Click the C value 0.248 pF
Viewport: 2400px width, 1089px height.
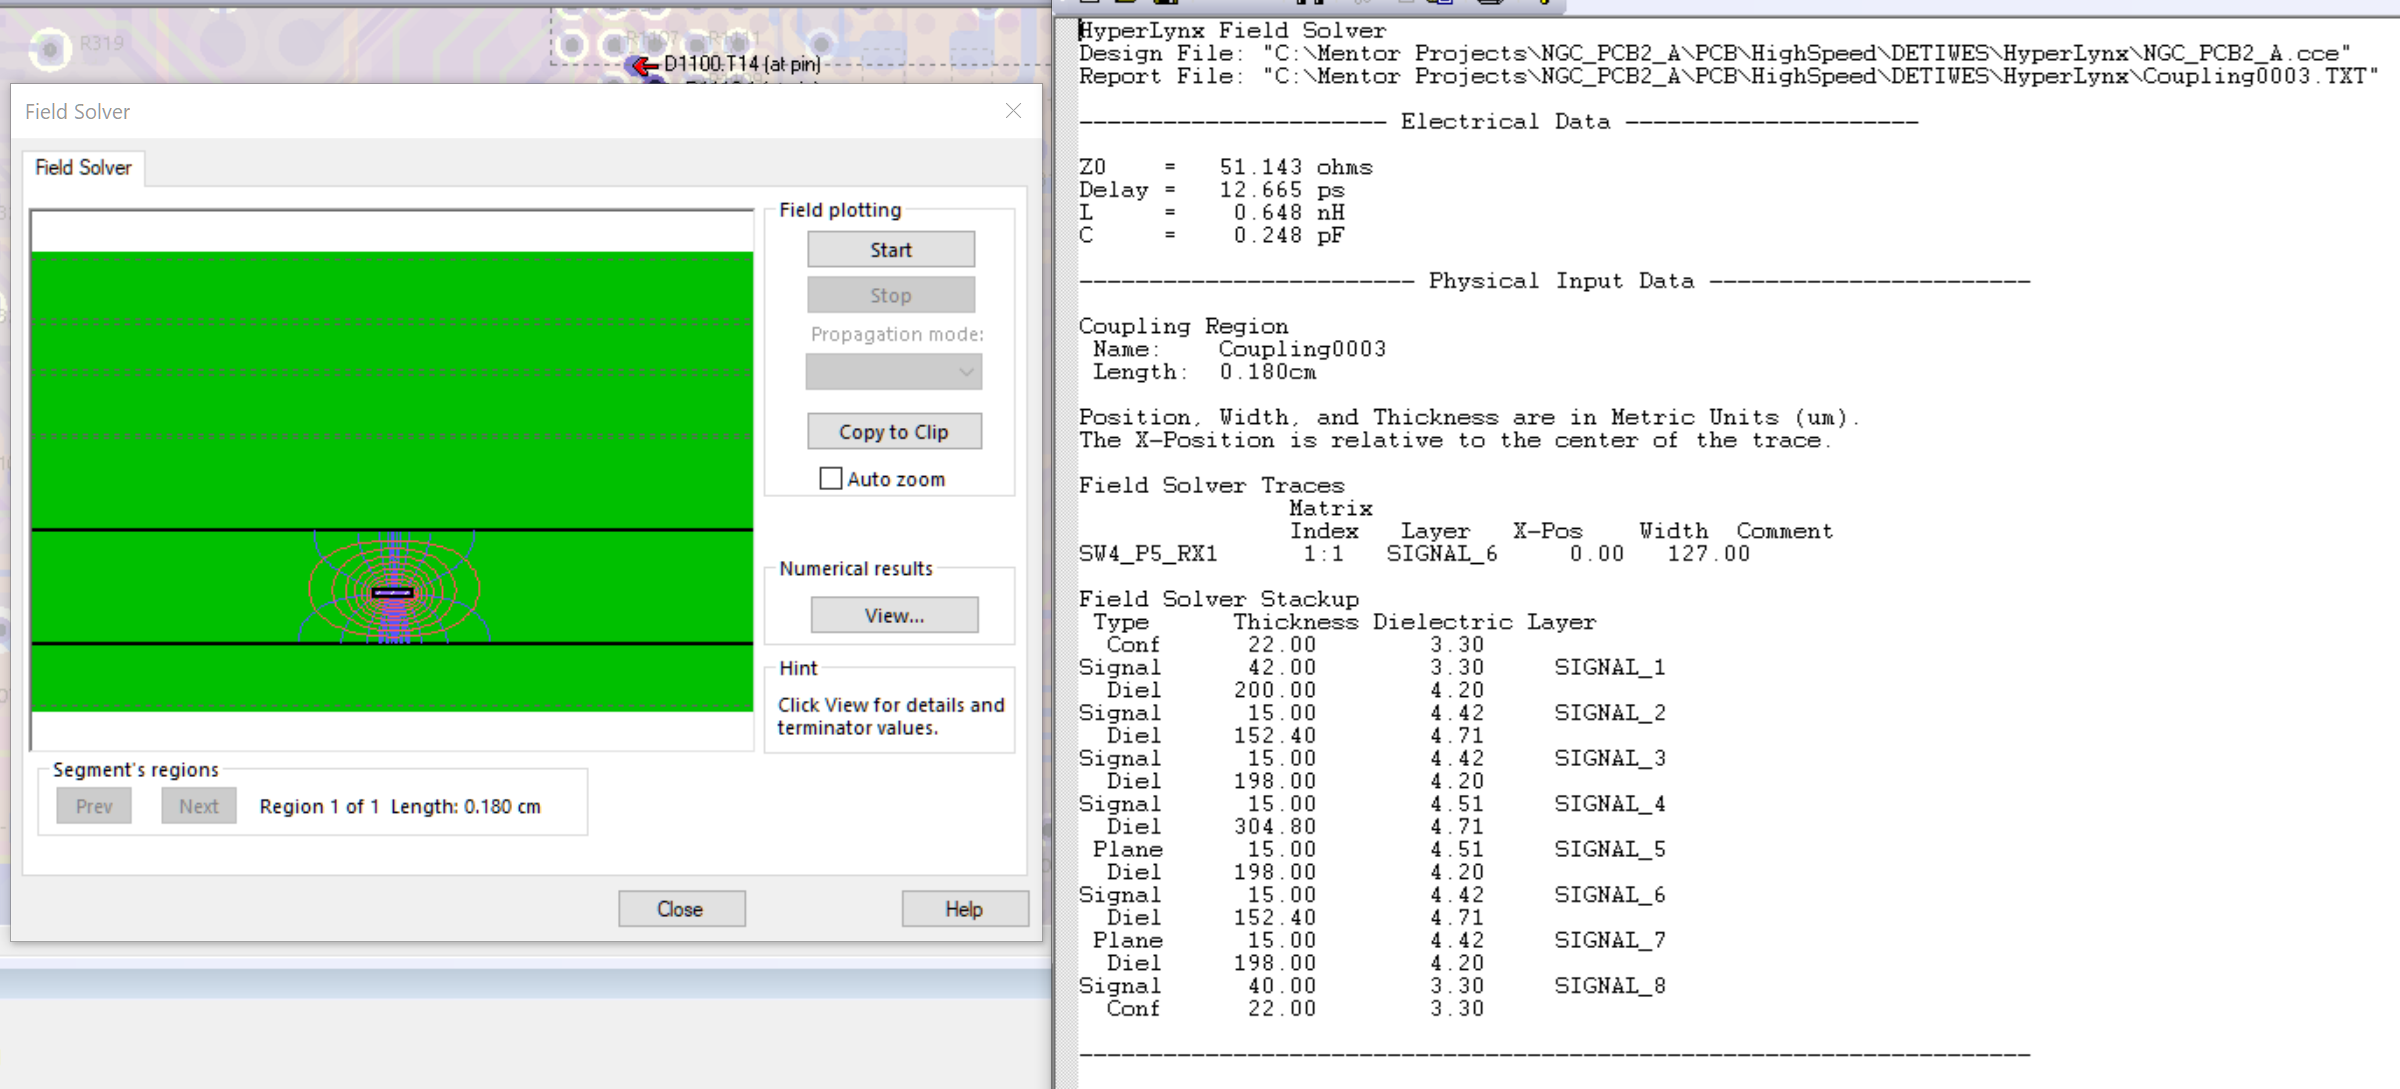pos(1288,236)
